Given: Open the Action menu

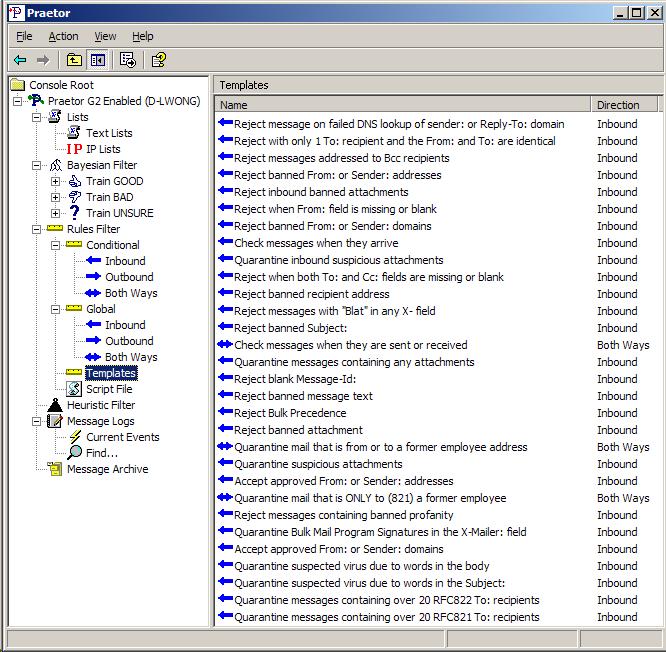Looking at the screenshot, I should coord(63,37).
